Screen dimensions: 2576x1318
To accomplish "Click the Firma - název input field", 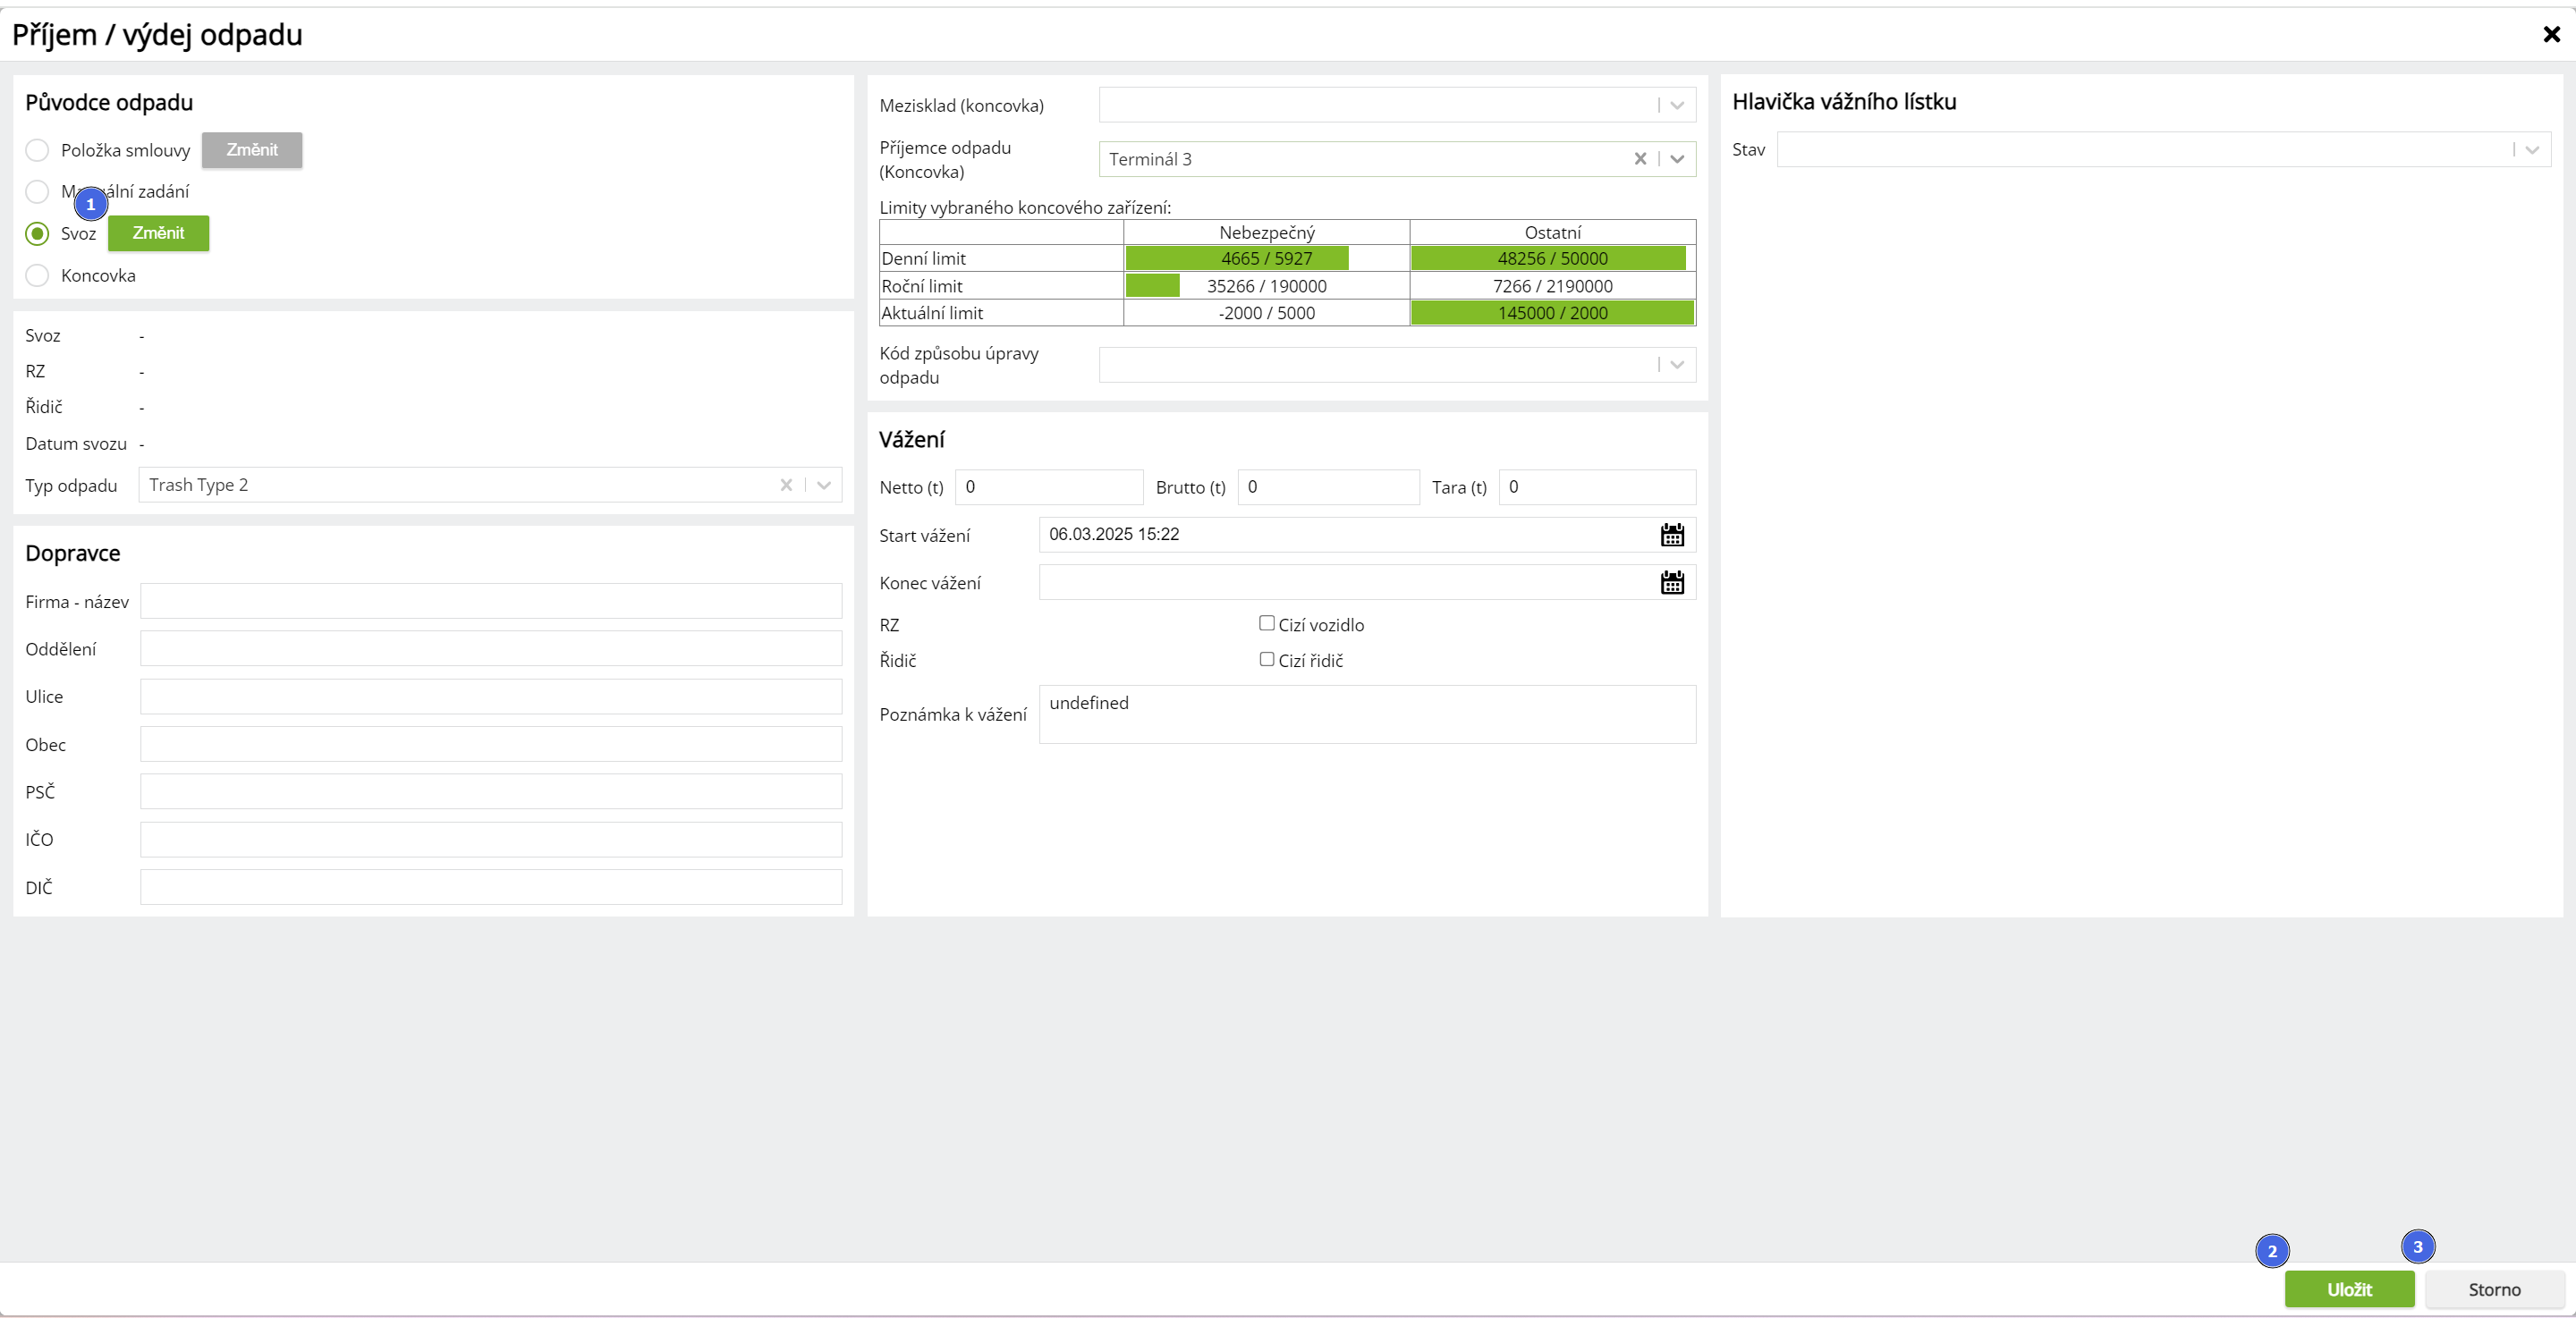I will tap(490, 601).
